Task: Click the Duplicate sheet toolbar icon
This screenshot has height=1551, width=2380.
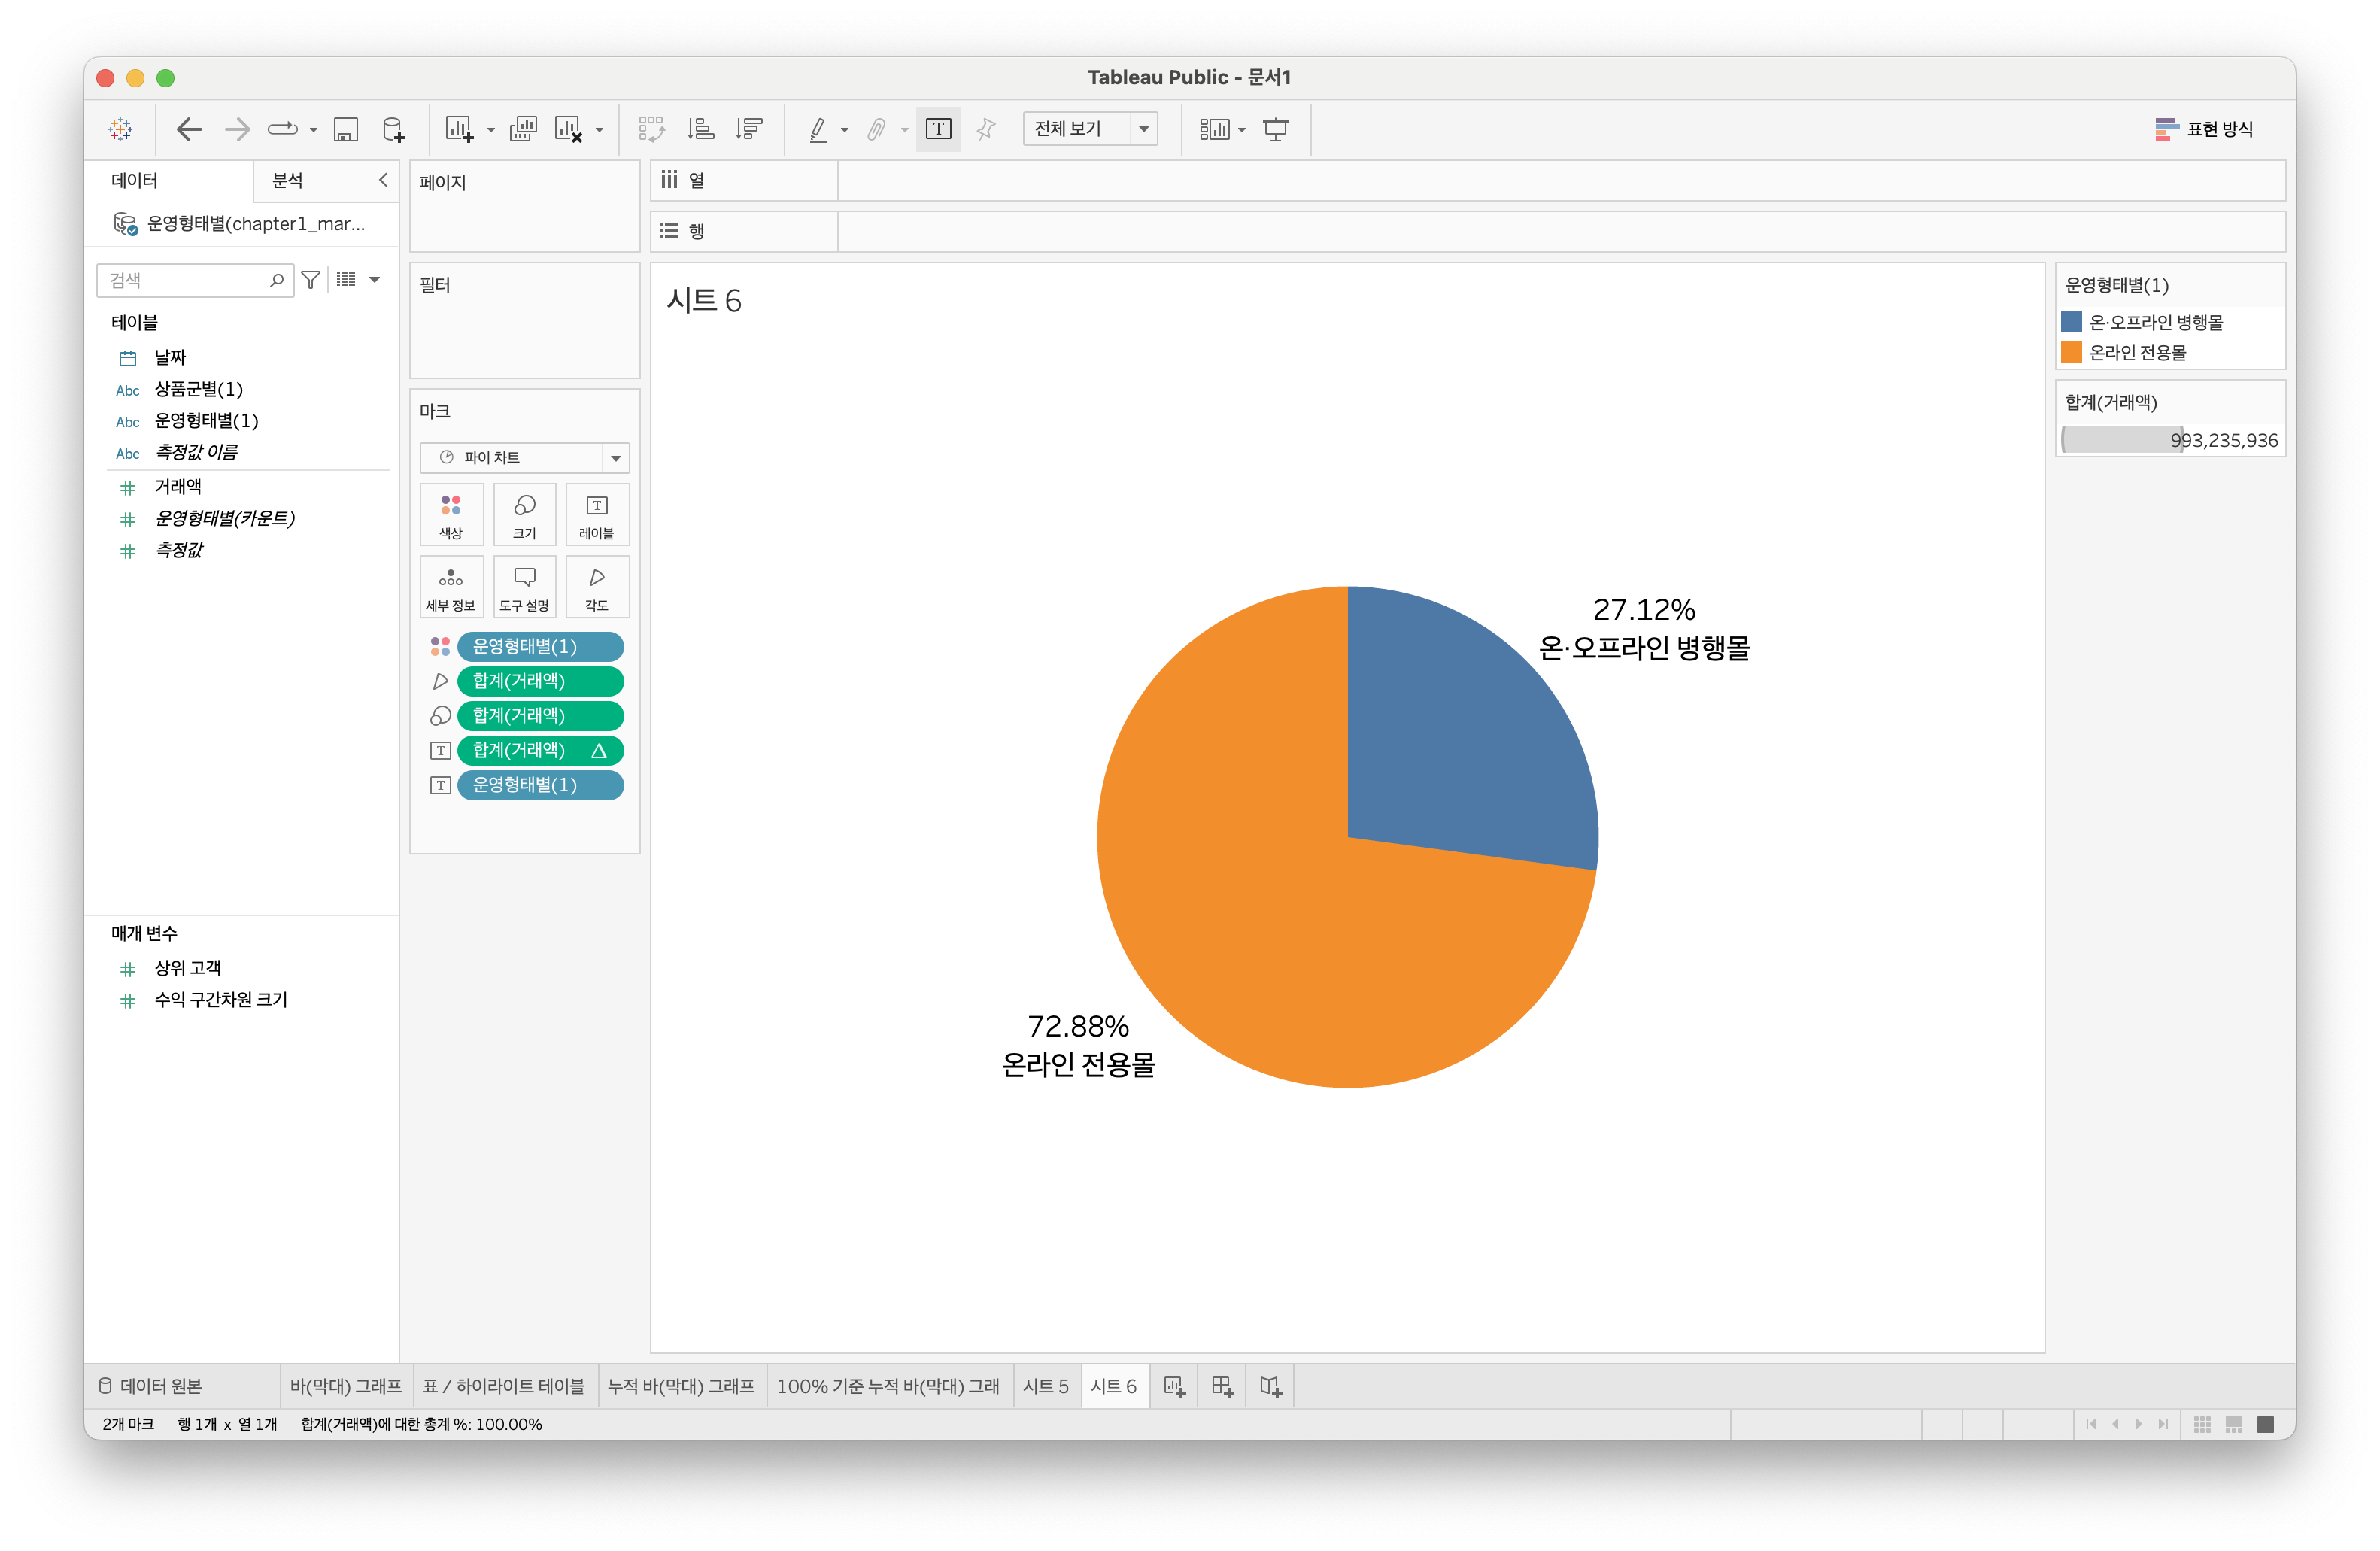Action: click(523, 129)
